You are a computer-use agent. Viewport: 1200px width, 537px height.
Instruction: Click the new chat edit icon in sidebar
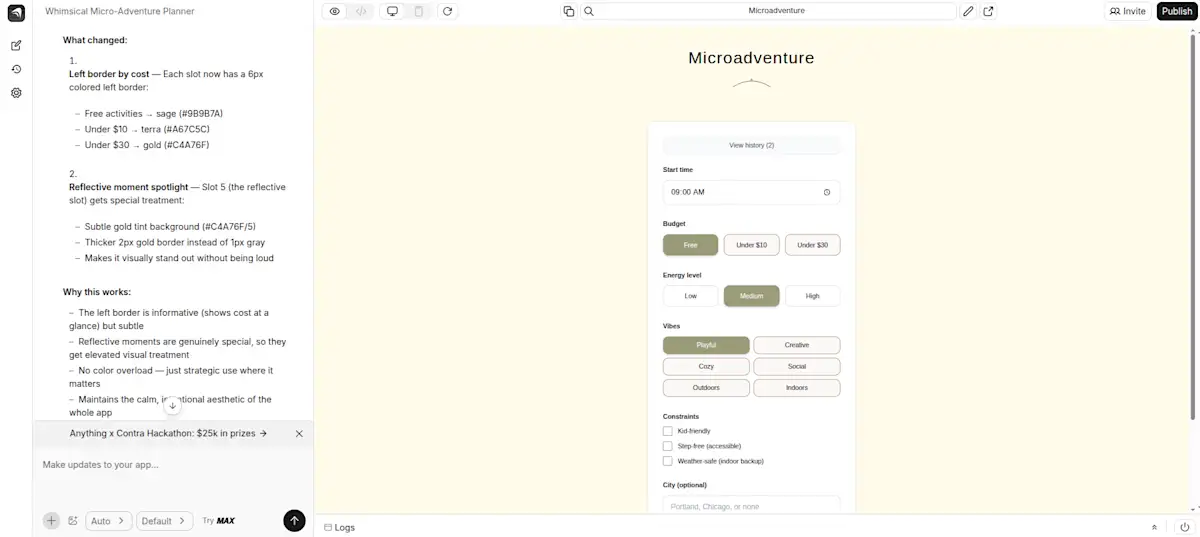click(x=16, y=46)
